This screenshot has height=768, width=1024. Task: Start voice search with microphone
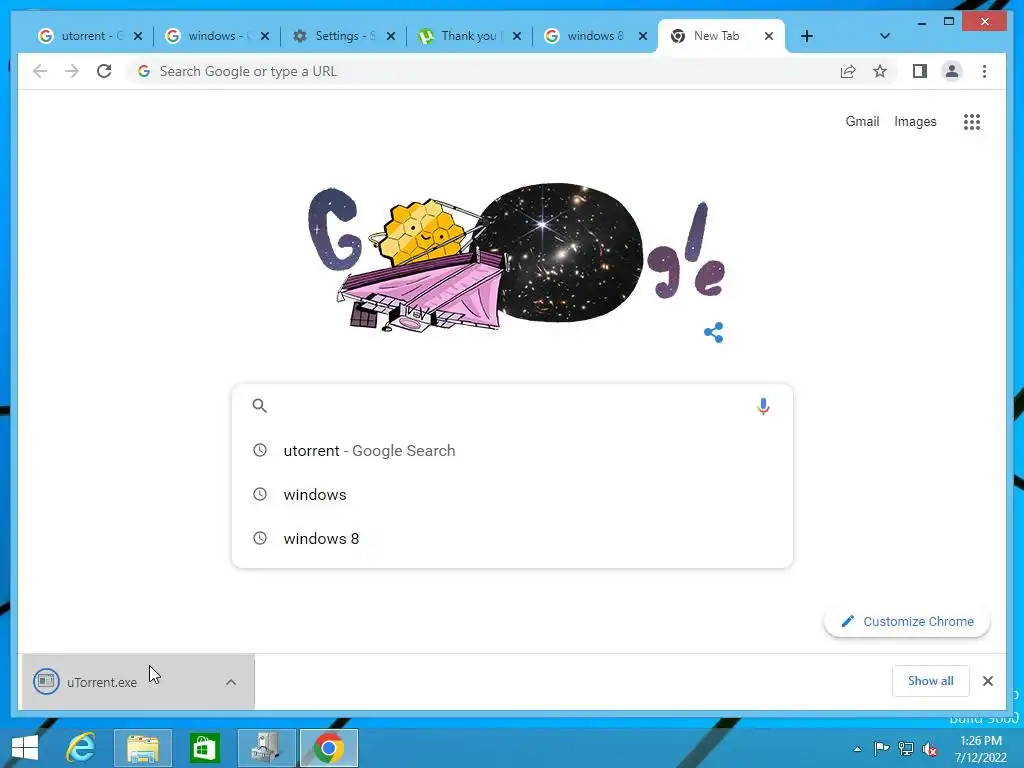tap(763, 406)
